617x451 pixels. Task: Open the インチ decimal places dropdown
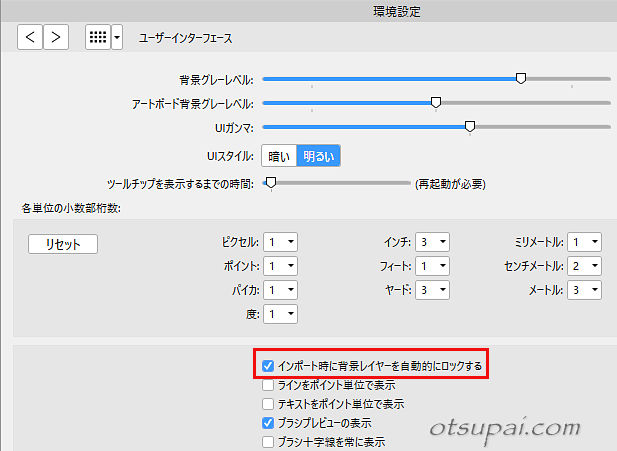pos(432,241)
